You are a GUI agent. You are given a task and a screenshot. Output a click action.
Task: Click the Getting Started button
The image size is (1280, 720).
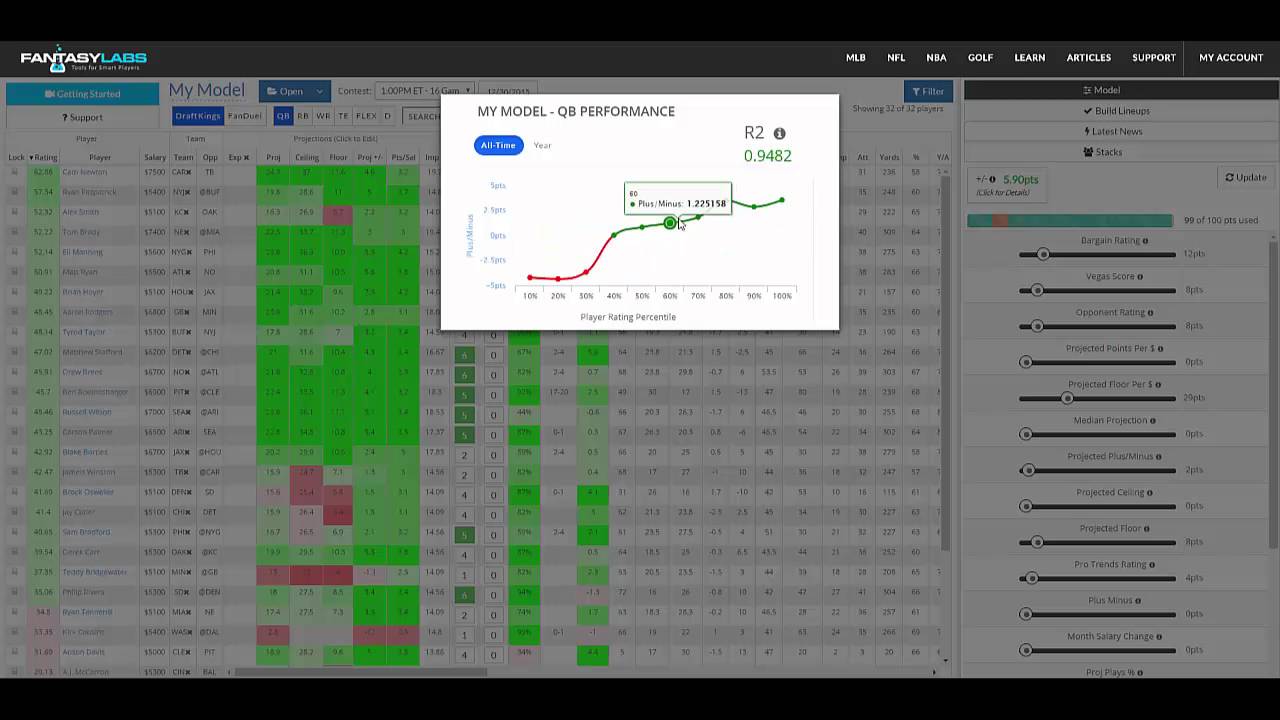coord(82,94)
